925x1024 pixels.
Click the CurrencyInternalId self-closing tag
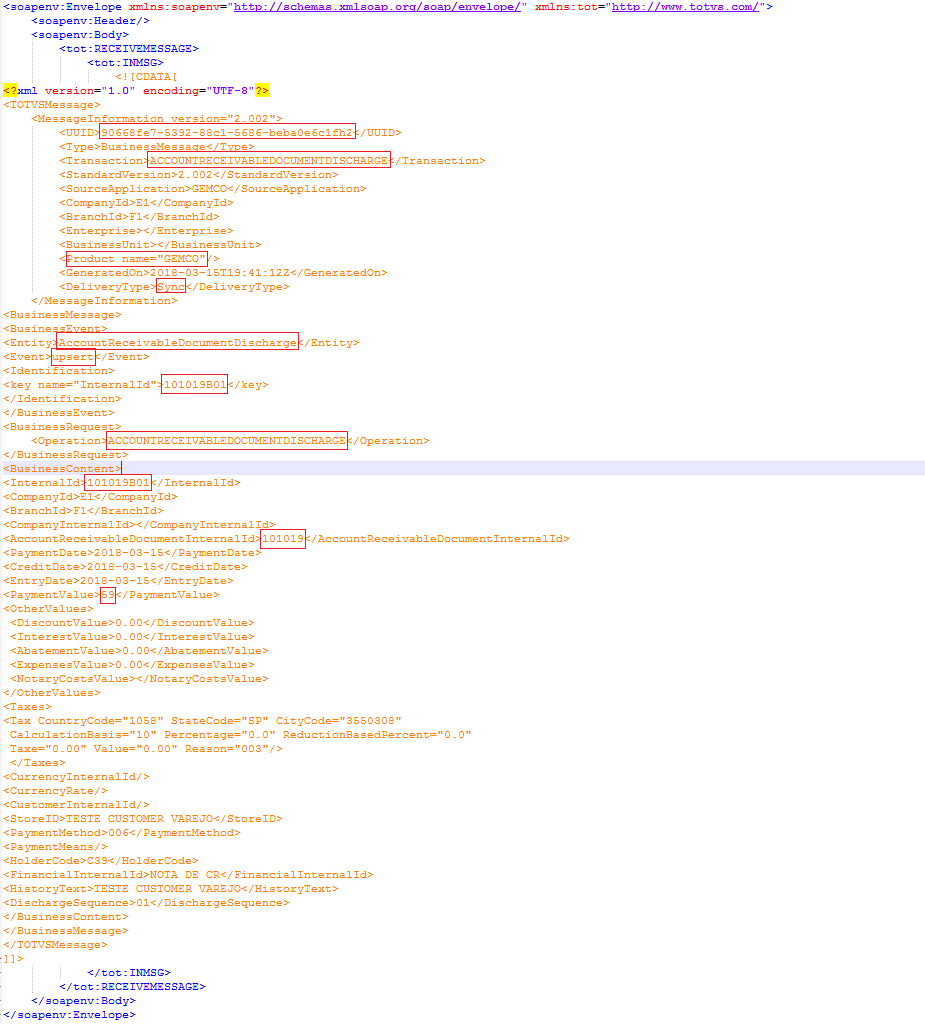(76, 777)
